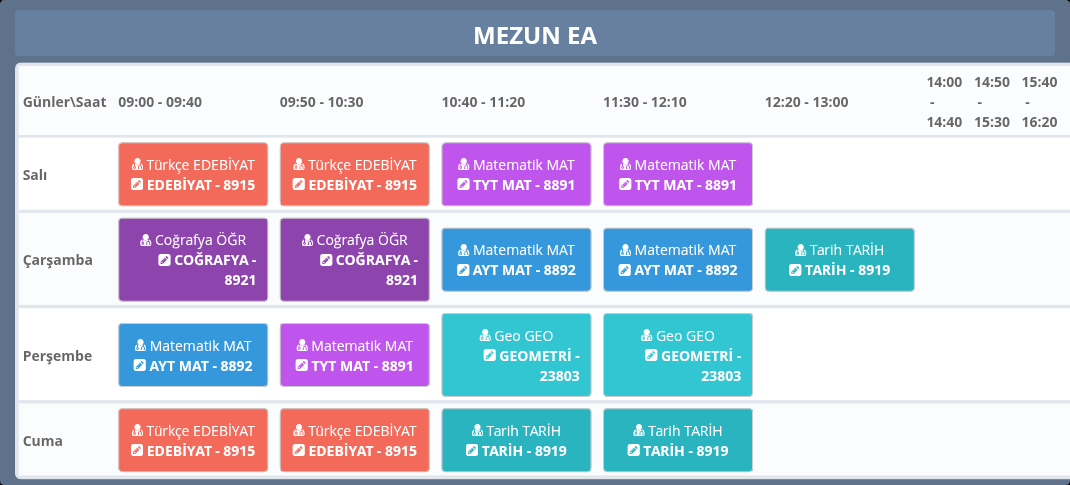
Task: Click edit icon on Salı 10:40 TYT MAT card
Action: pyautogui.click(x=463, y=185)
